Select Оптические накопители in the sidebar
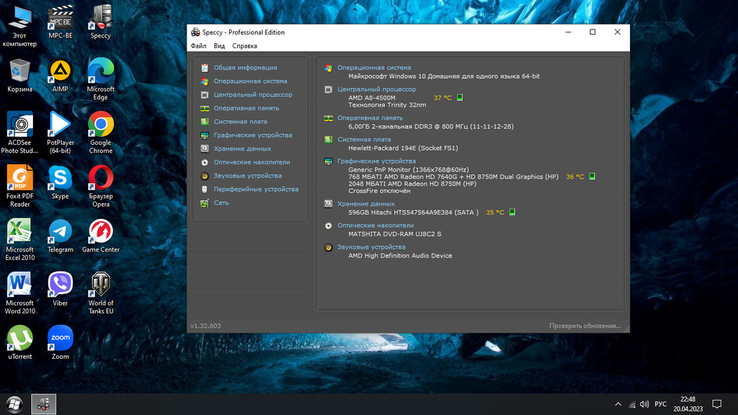Screen dimensions: 738x415 (252, 162)
